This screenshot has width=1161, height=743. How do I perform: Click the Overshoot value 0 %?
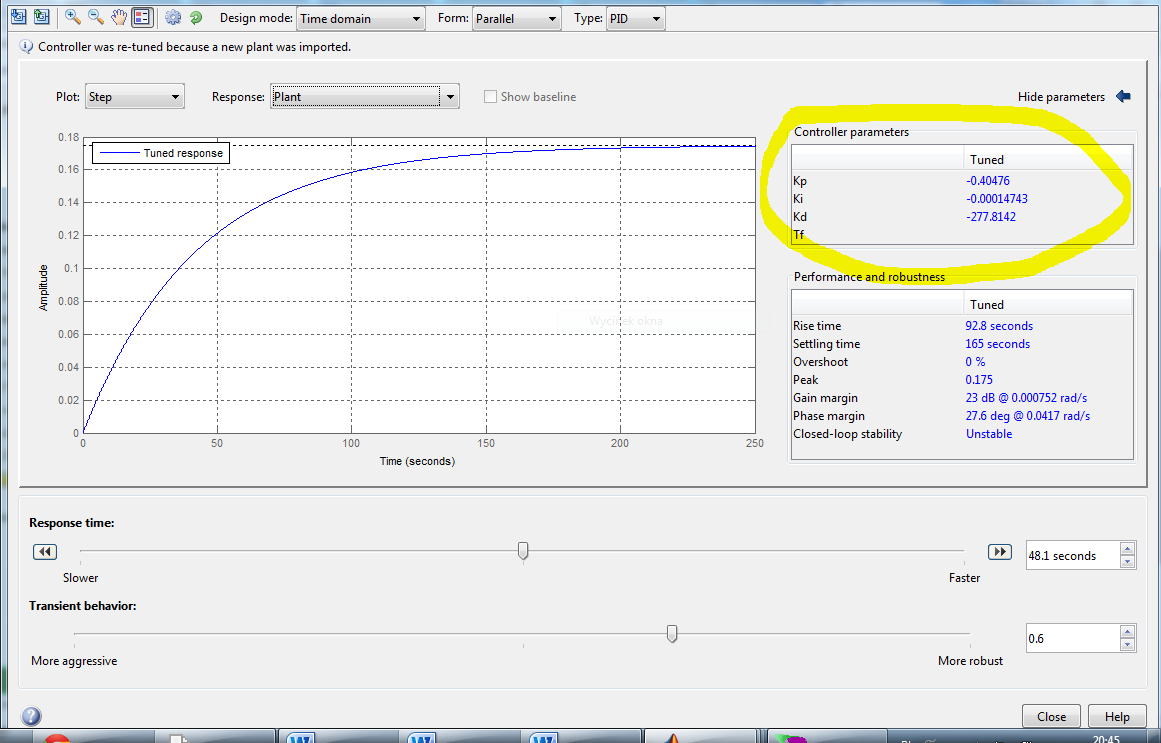click(975, 361)
